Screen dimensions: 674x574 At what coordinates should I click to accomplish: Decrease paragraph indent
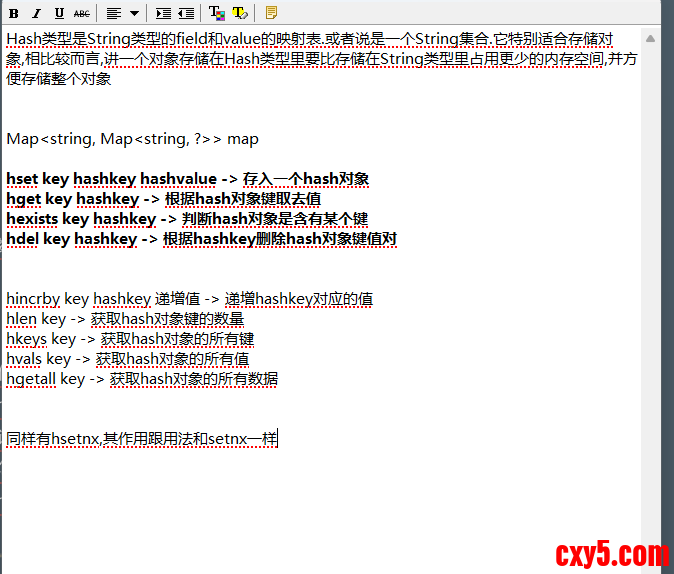(x=186, y=13)
